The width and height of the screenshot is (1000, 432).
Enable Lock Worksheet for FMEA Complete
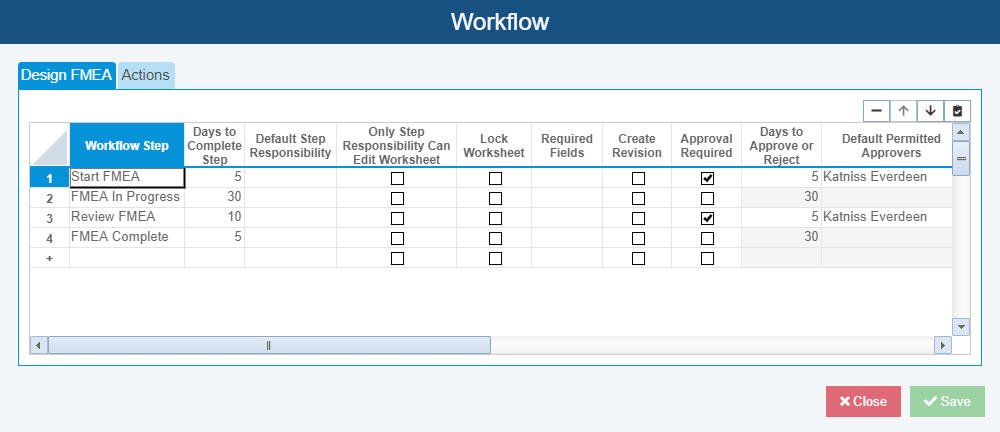(x=495, y=238)
